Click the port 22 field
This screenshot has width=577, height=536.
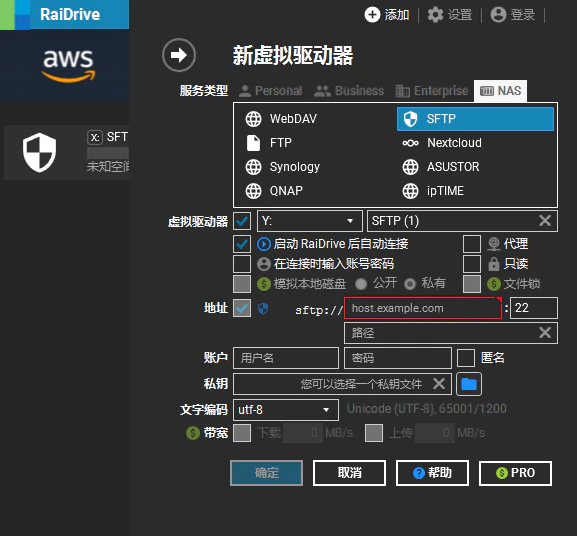pos(534,308)
